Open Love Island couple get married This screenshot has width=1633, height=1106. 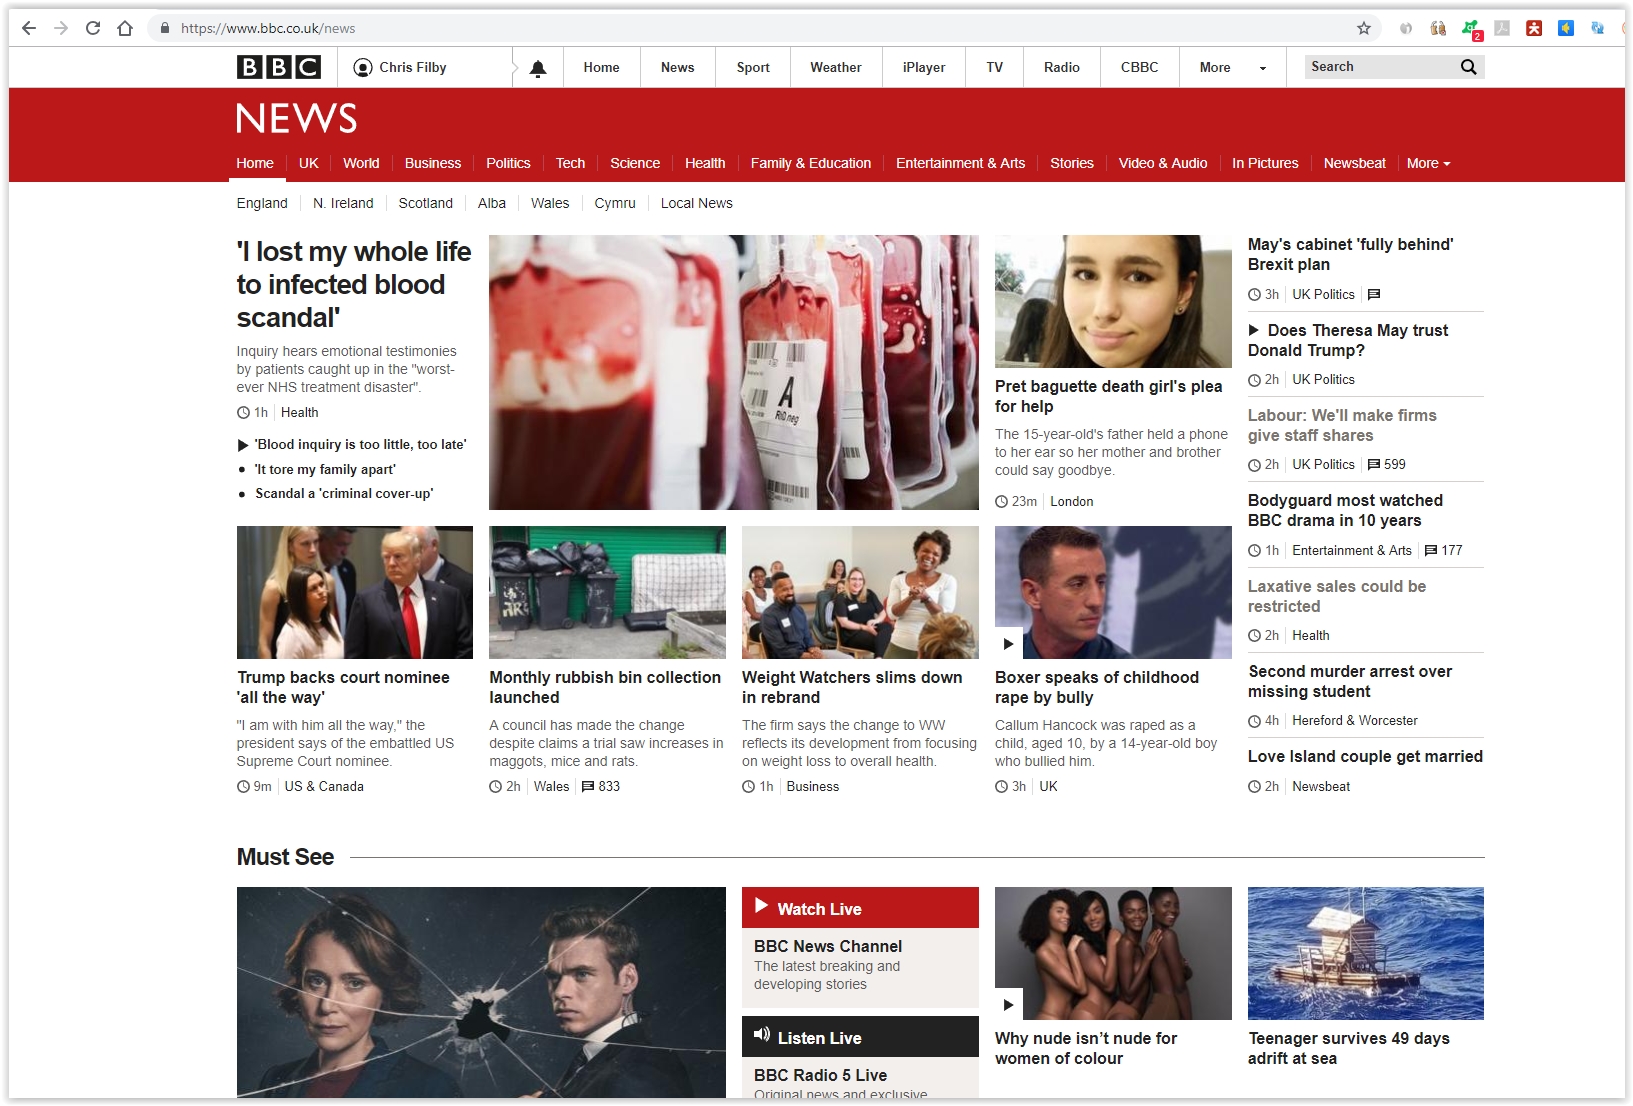[1365, 756]
